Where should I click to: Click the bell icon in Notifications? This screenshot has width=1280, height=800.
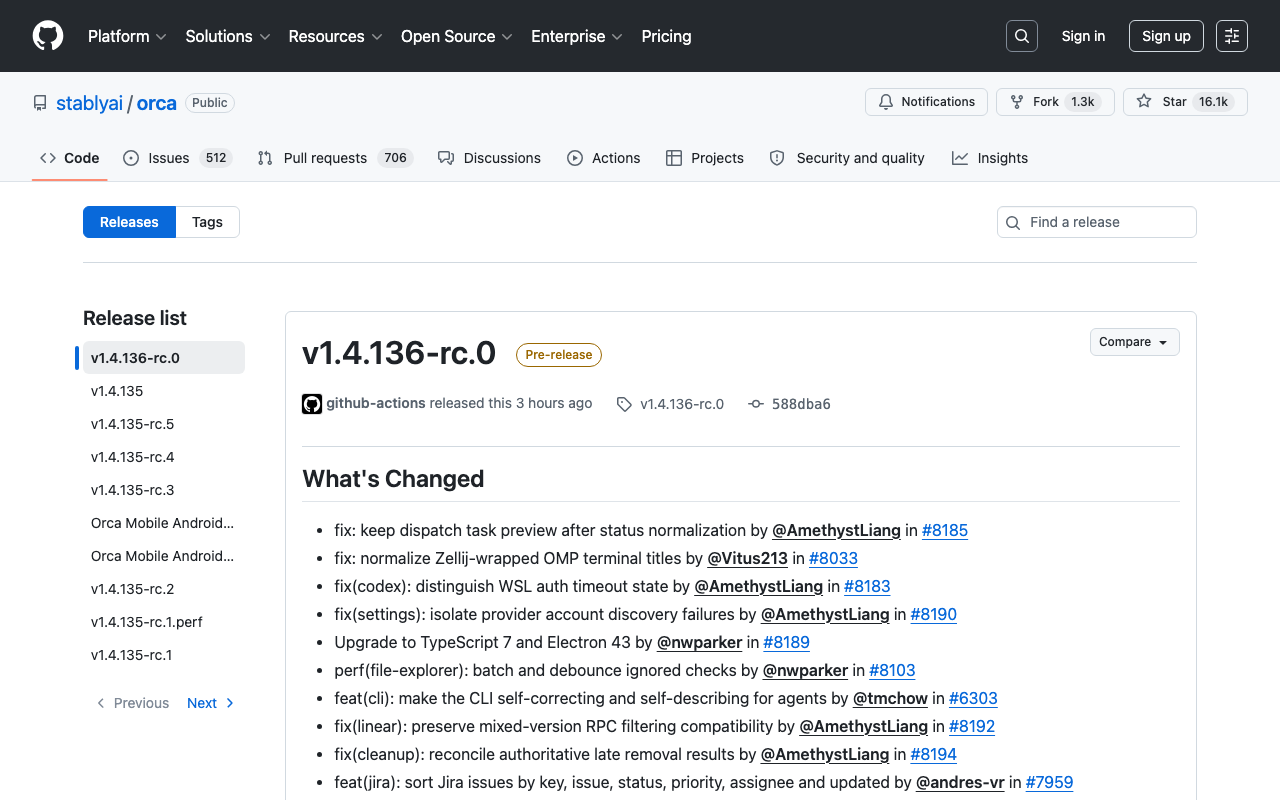(x=886, y=102)
